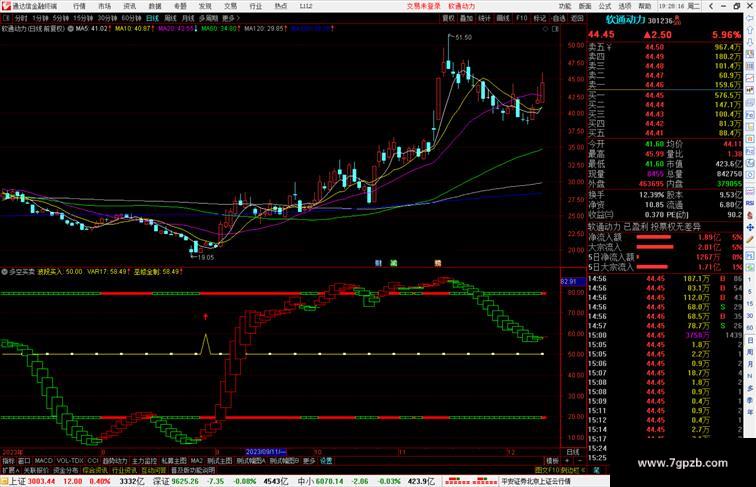Select the VOL-TDX indicator tab
Image resolution: width=756 pixels, height=487 pixels.
point(70,461)
